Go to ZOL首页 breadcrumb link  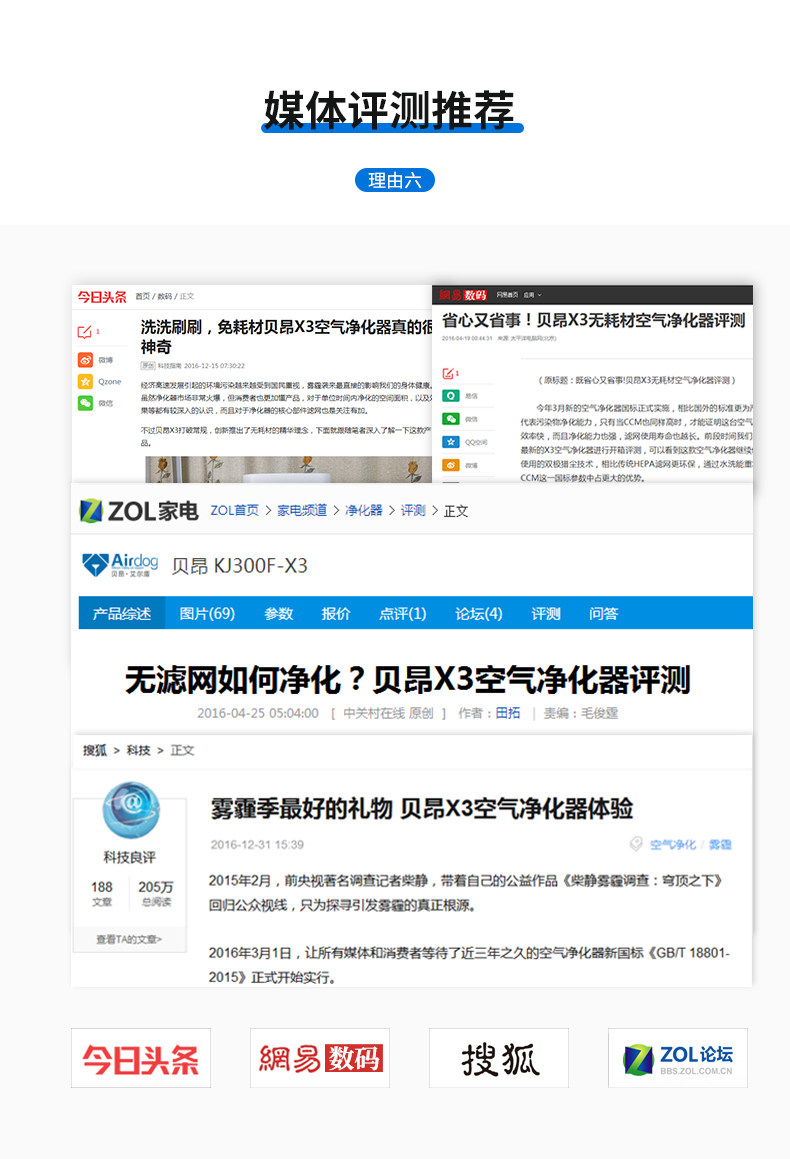click(234, 510)
